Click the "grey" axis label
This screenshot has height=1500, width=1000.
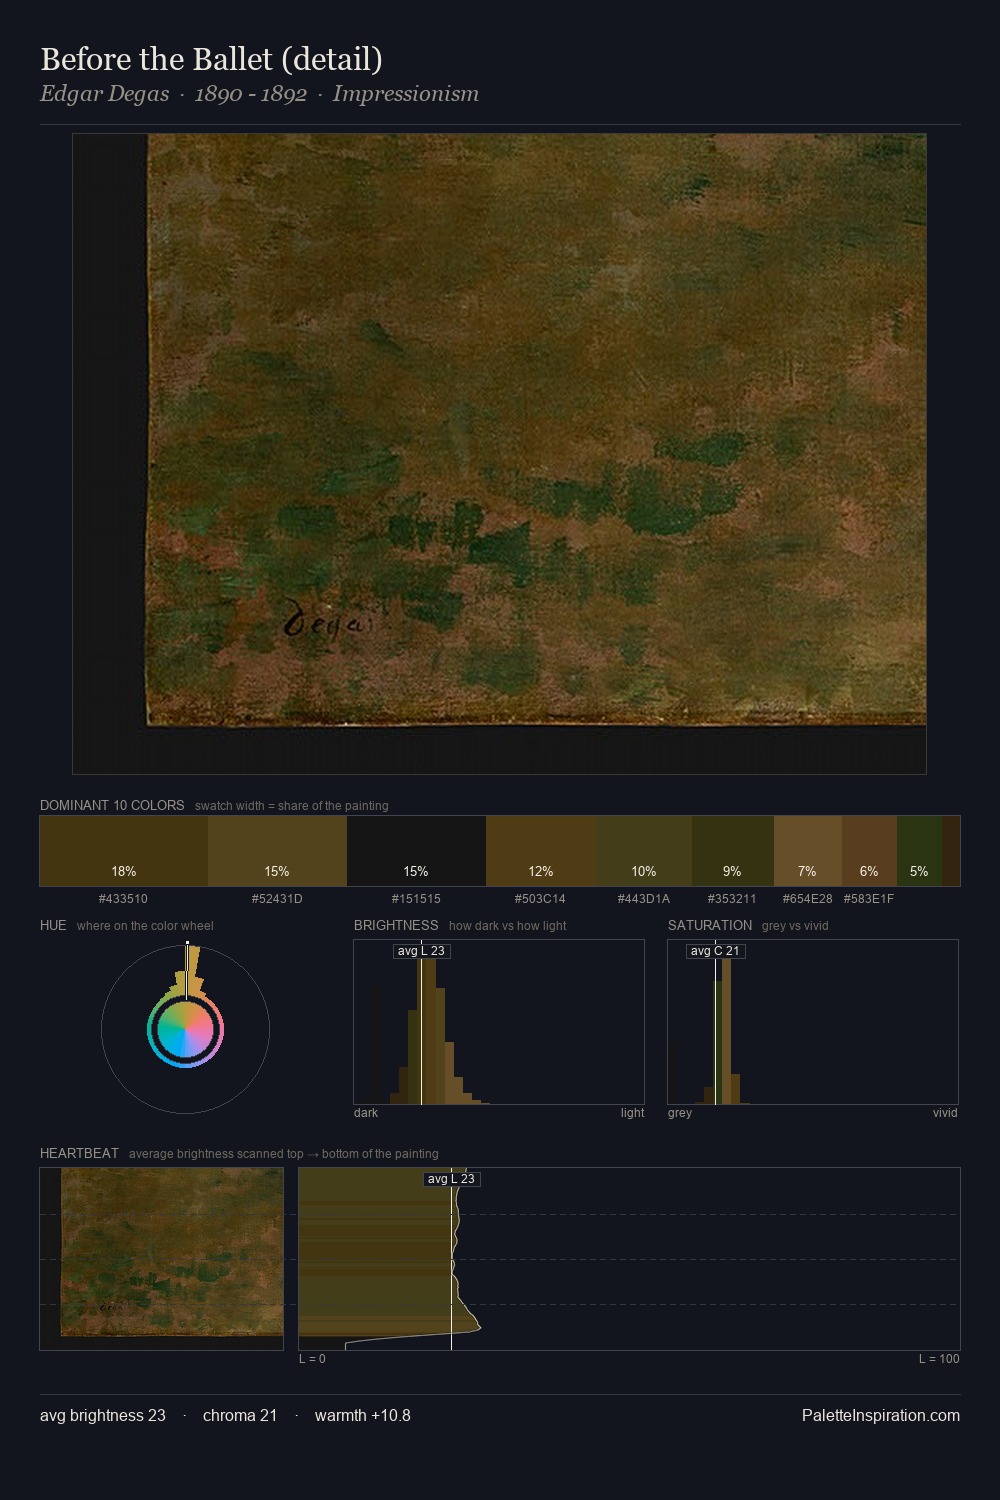coord(680,1113)
